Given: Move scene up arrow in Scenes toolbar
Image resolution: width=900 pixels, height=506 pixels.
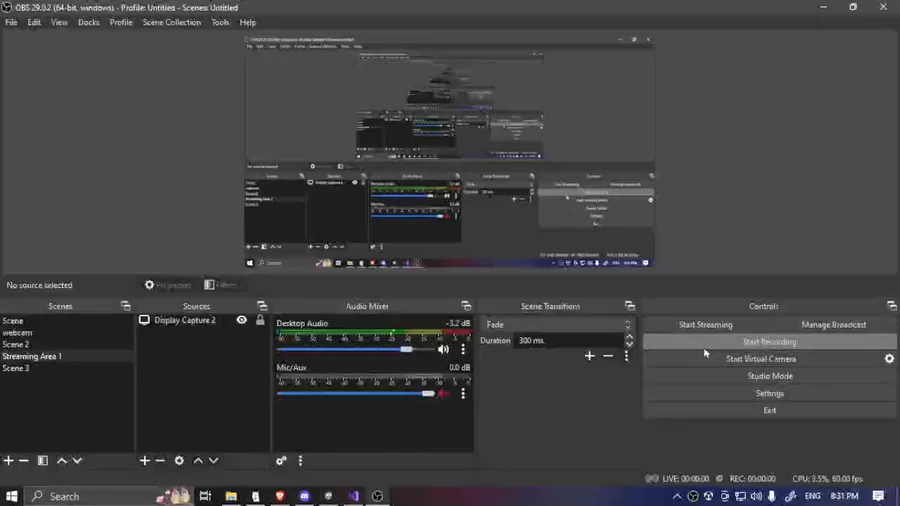Looking at the screenshot, I should (x=61, y=461).
